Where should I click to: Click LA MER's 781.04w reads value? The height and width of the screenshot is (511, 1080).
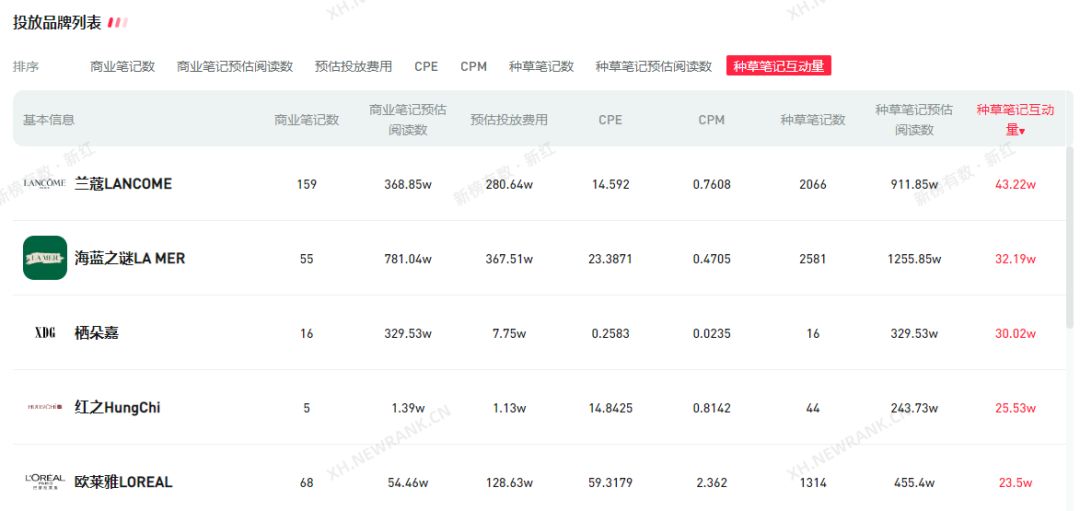408,259
